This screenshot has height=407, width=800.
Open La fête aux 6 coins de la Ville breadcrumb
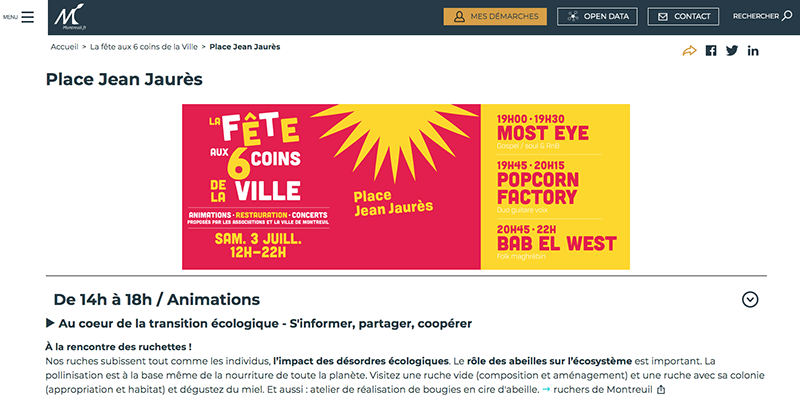pos(144,47)
